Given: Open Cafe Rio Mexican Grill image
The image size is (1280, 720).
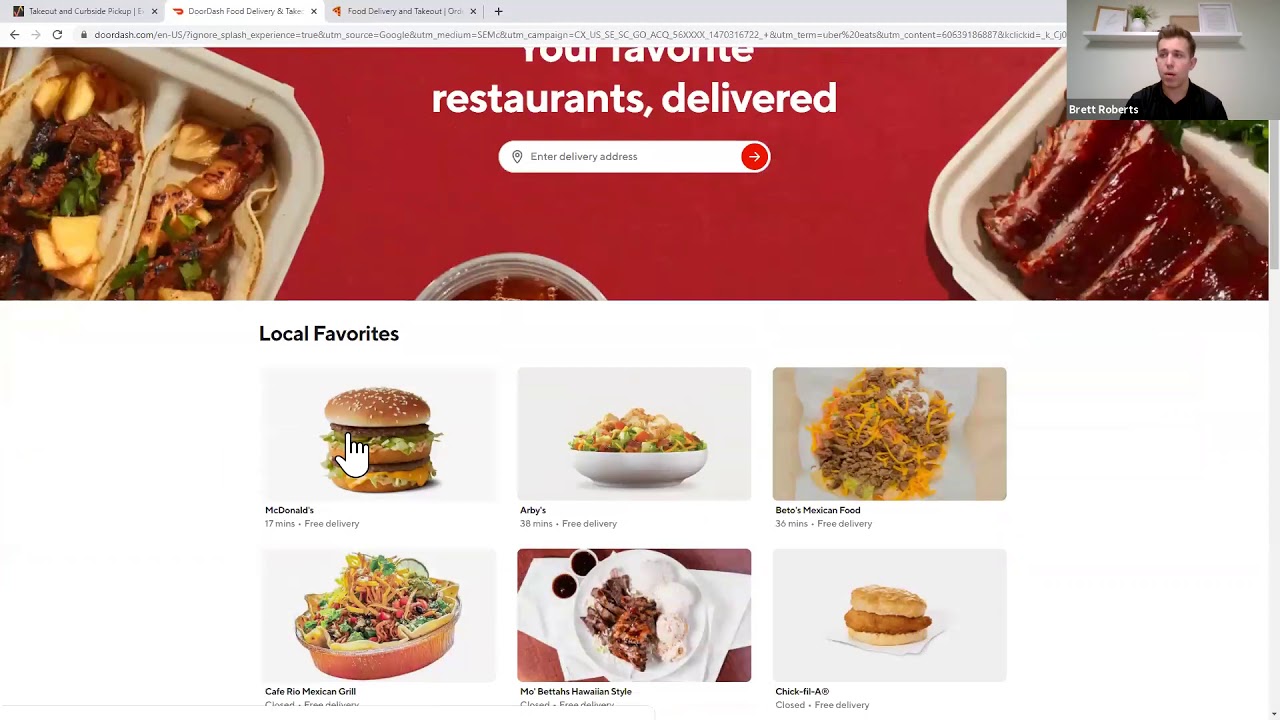Looking at the screenshot, I should (378, 615).
